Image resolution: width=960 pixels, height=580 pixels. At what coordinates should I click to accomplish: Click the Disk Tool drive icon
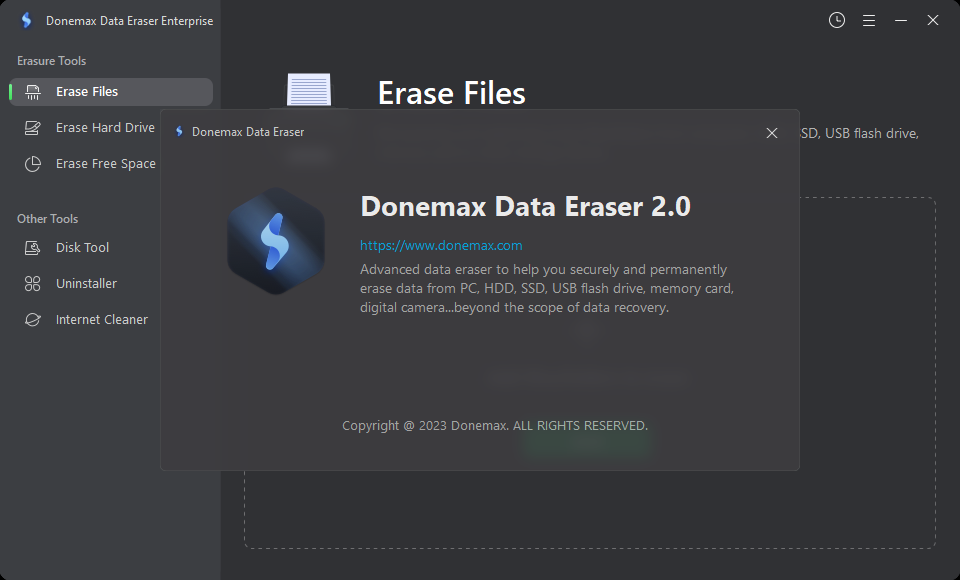pyautogui.click(x=32, y=247)
